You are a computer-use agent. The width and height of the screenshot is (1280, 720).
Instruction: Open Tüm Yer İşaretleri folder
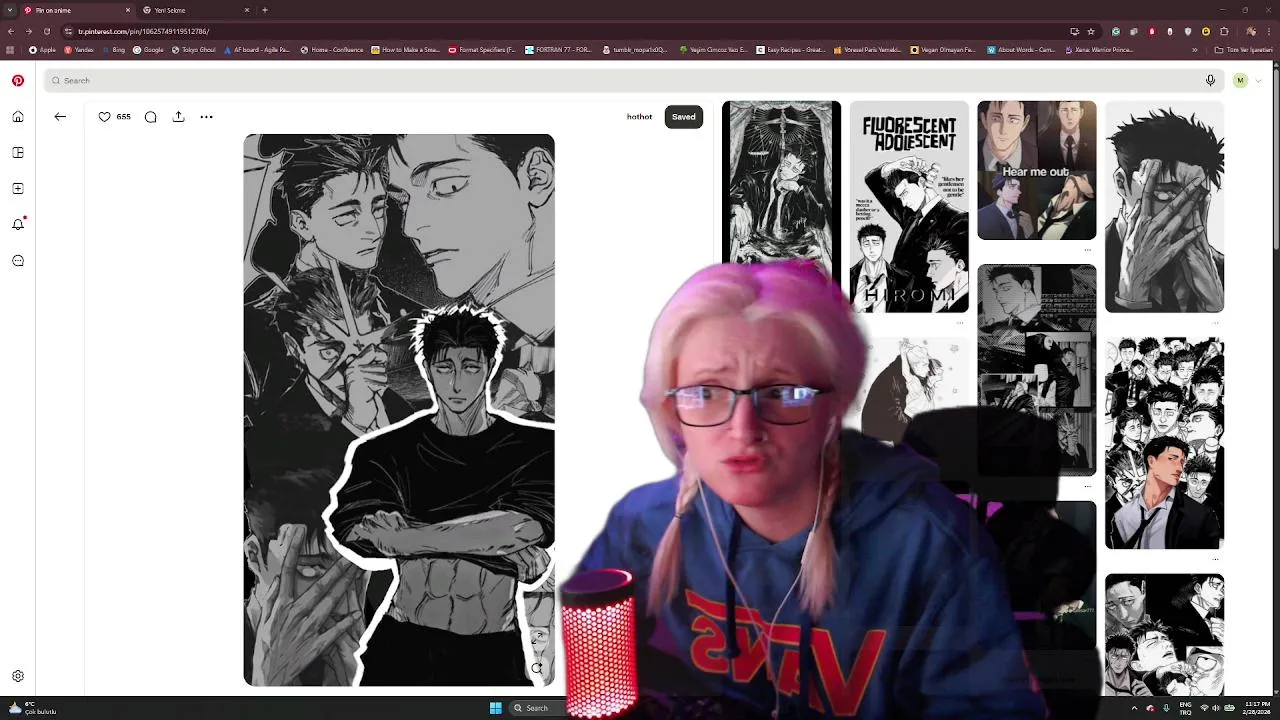[x=1244, y=50]
